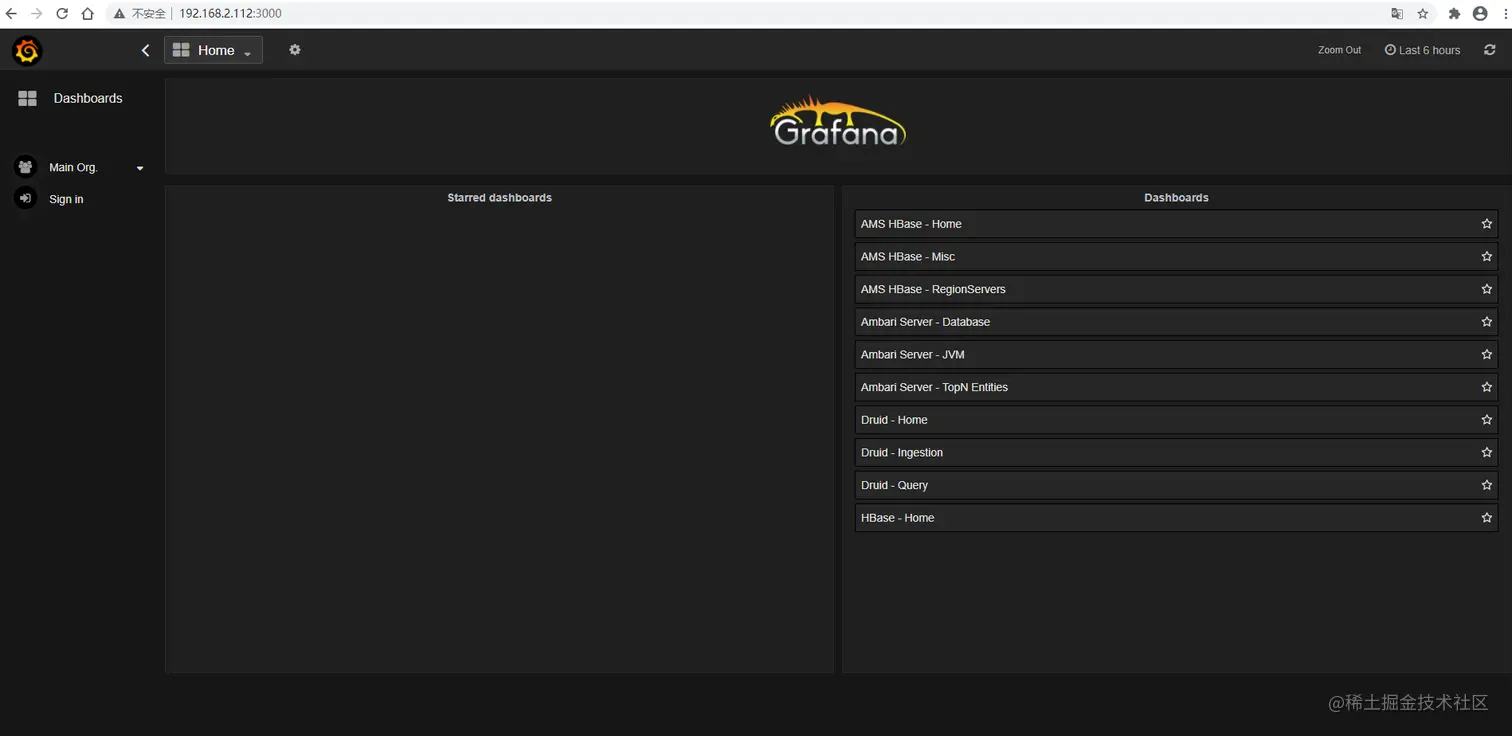Star the AMS HBase - Home dashboard
The width and height of the screenshot is (1512, 736).
coord(1487,224)
